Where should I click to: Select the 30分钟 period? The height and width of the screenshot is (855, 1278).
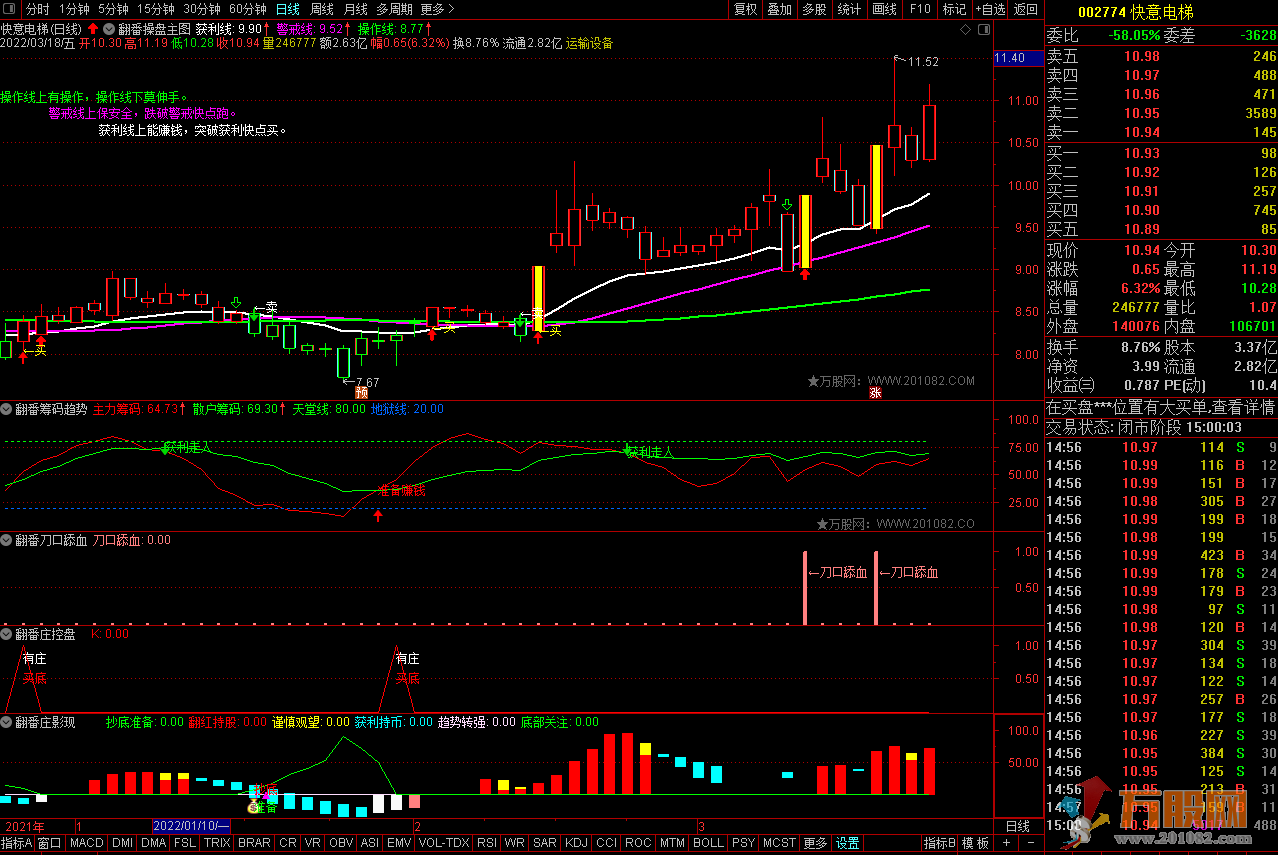[x=202, y=9]
